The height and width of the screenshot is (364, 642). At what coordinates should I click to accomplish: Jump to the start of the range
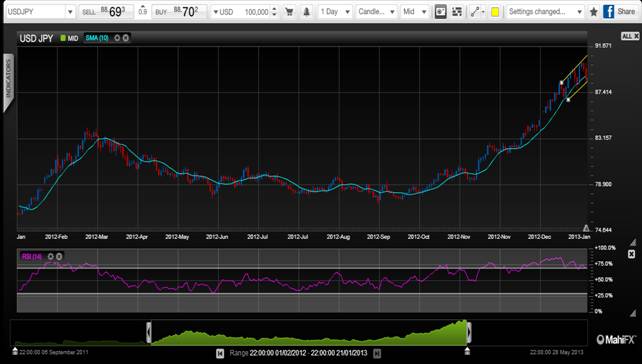[220, 353]
